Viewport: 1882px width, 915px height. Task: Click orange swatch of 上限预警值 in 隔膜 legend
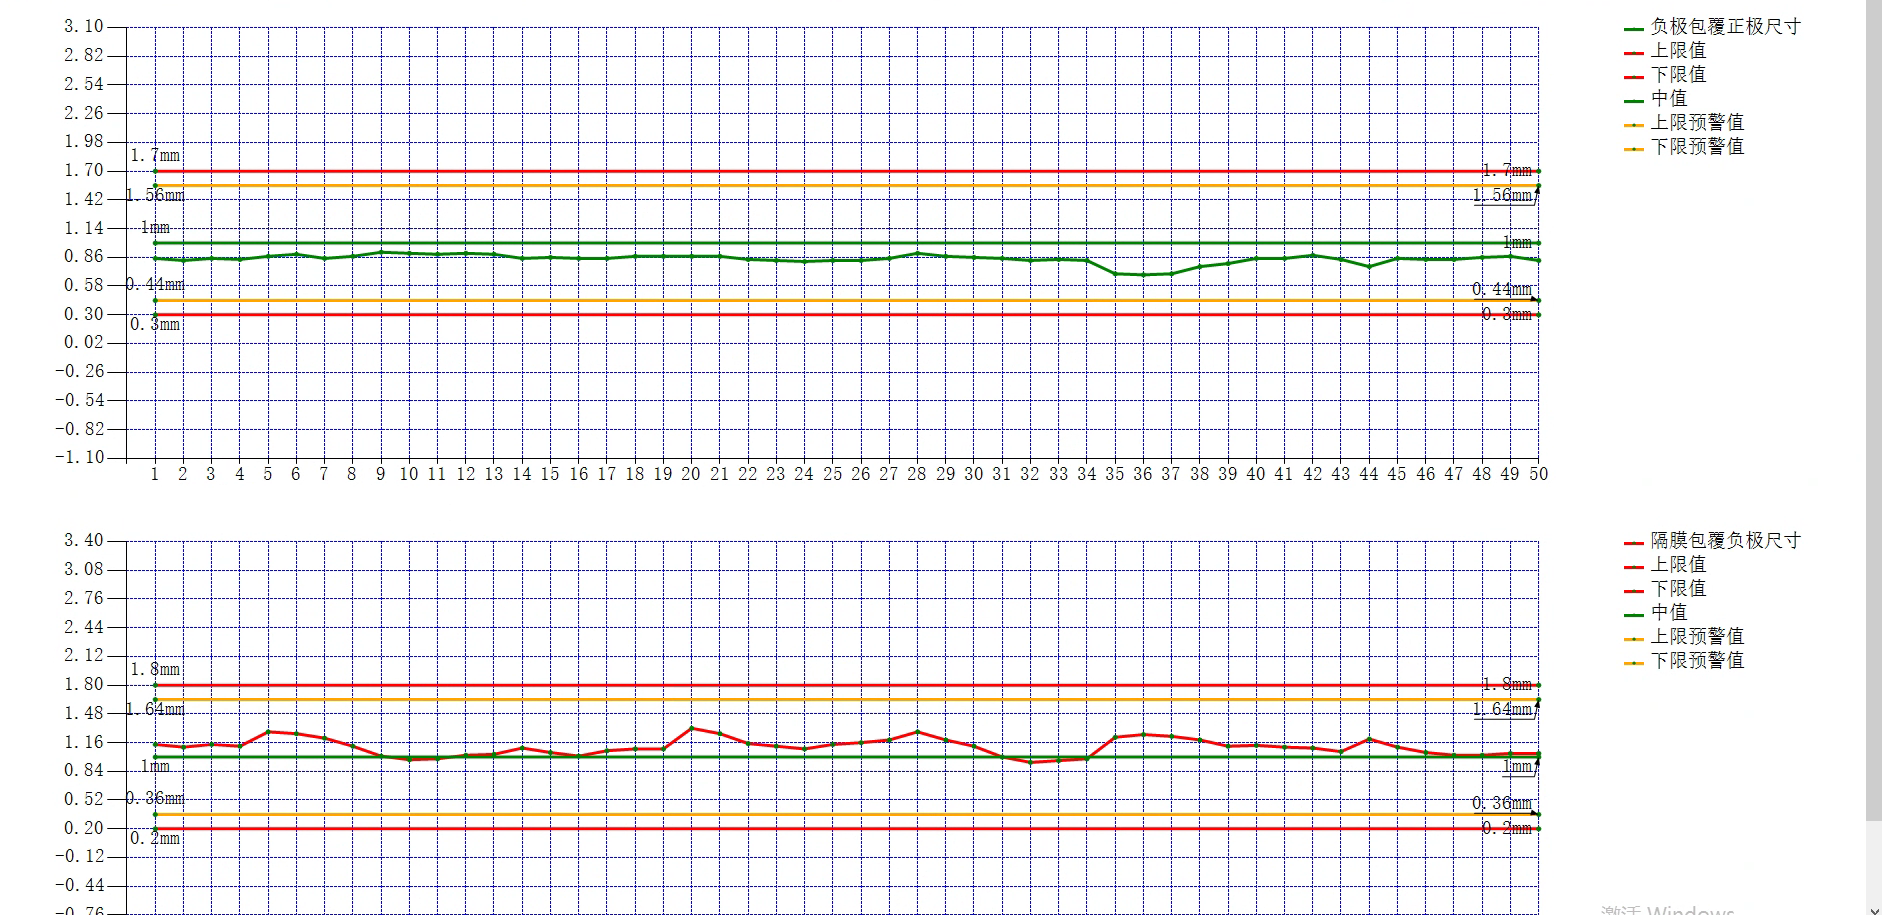pyautogui.click(x=1634, y=639)
